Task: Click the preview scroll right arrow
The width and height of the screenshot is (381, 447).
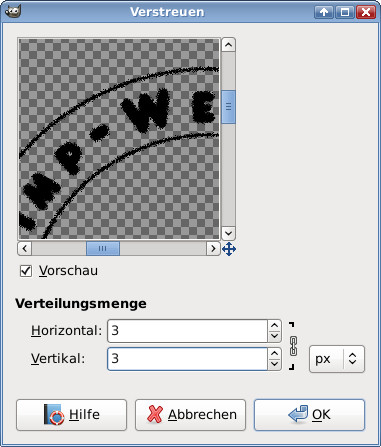Action: click(213, 249)
